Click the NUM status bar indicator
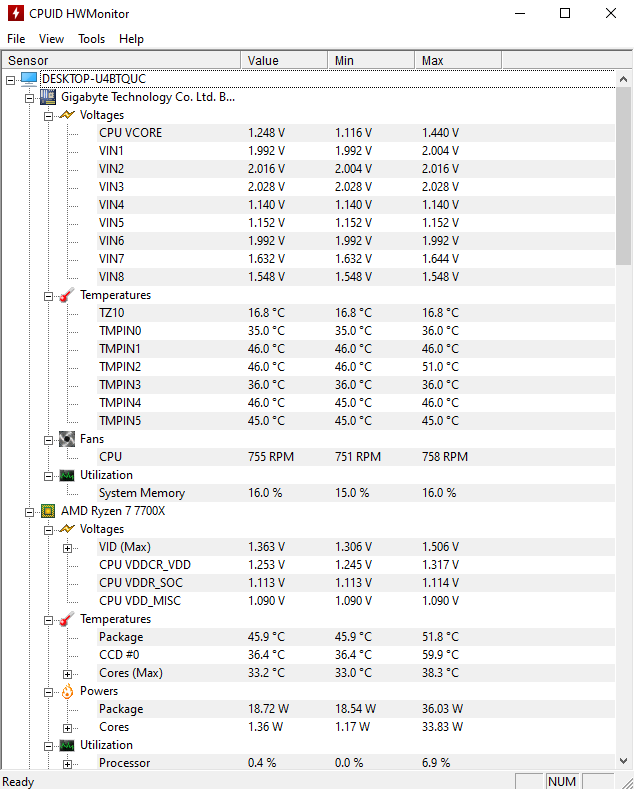Viewport: 634px width, 789px height. point(562,781)
